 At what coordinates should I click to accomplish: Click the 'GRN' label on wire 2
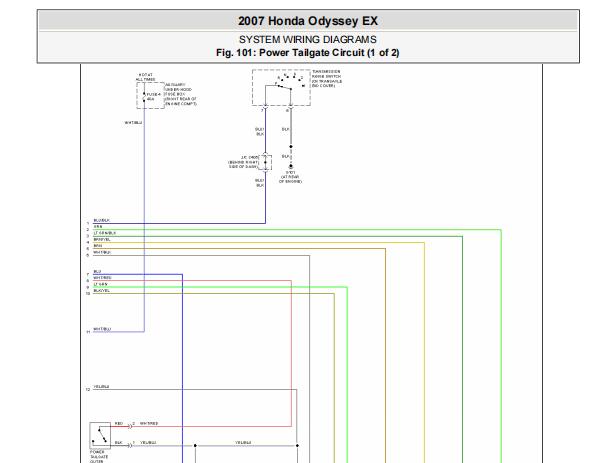tap(98, 227)
